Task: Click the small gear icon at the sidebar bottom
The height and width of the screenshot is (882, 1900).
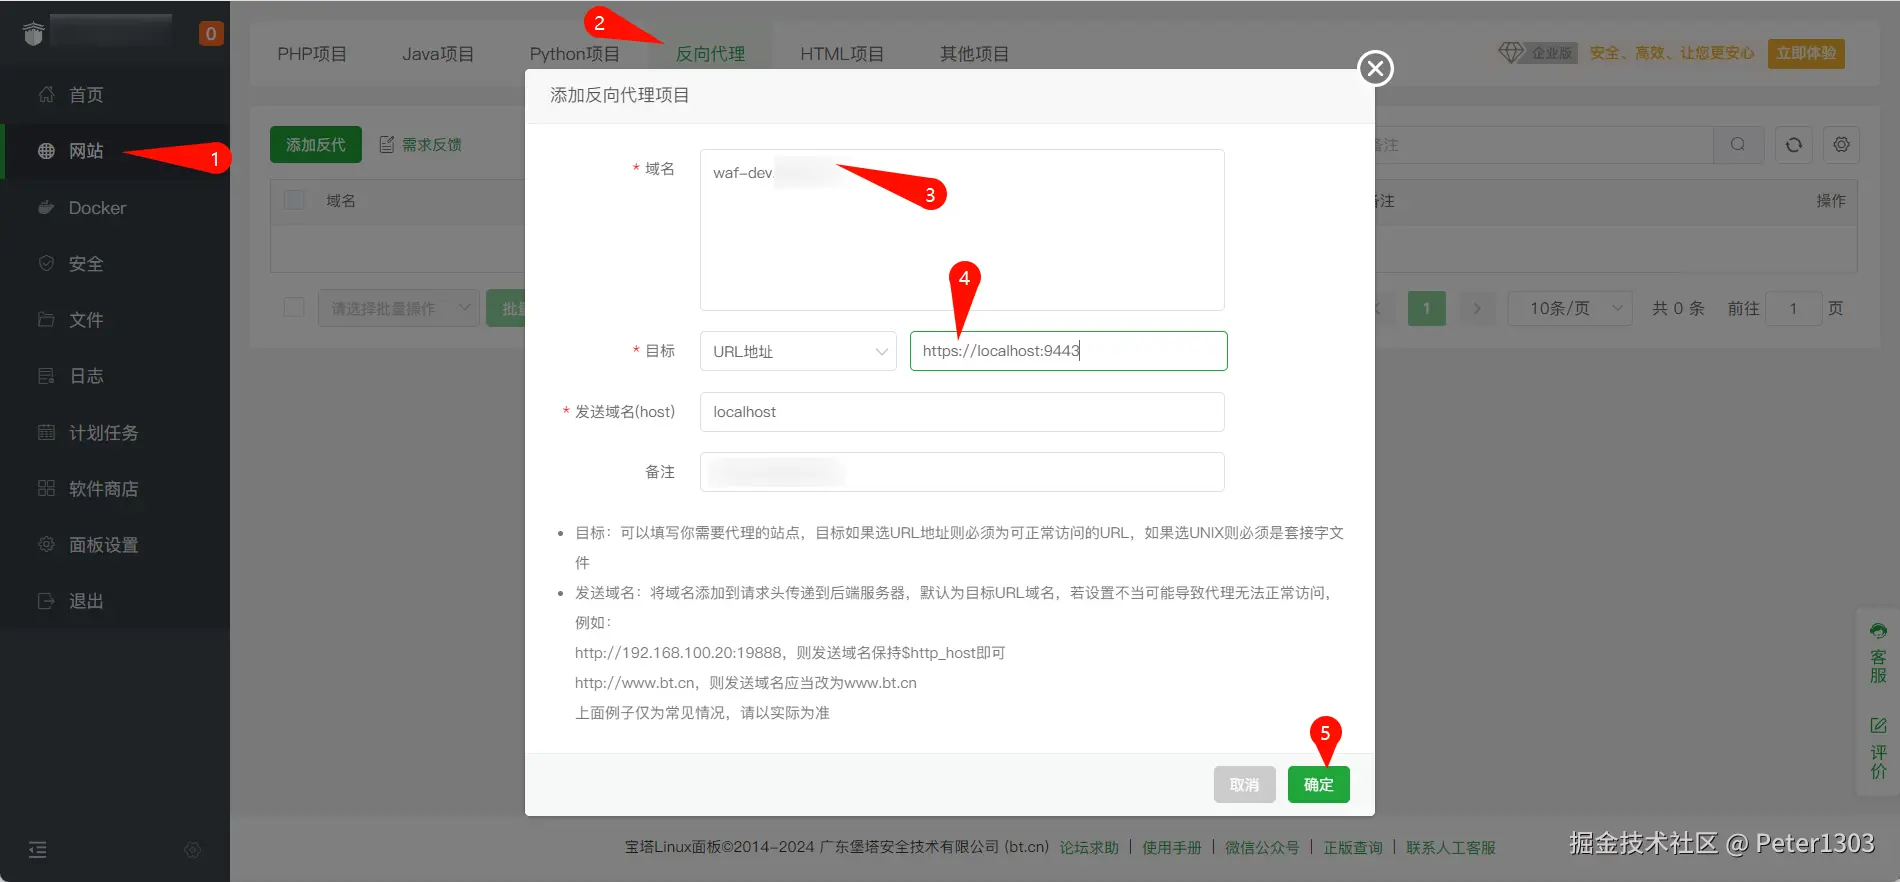Action: [x=193, y=850]
